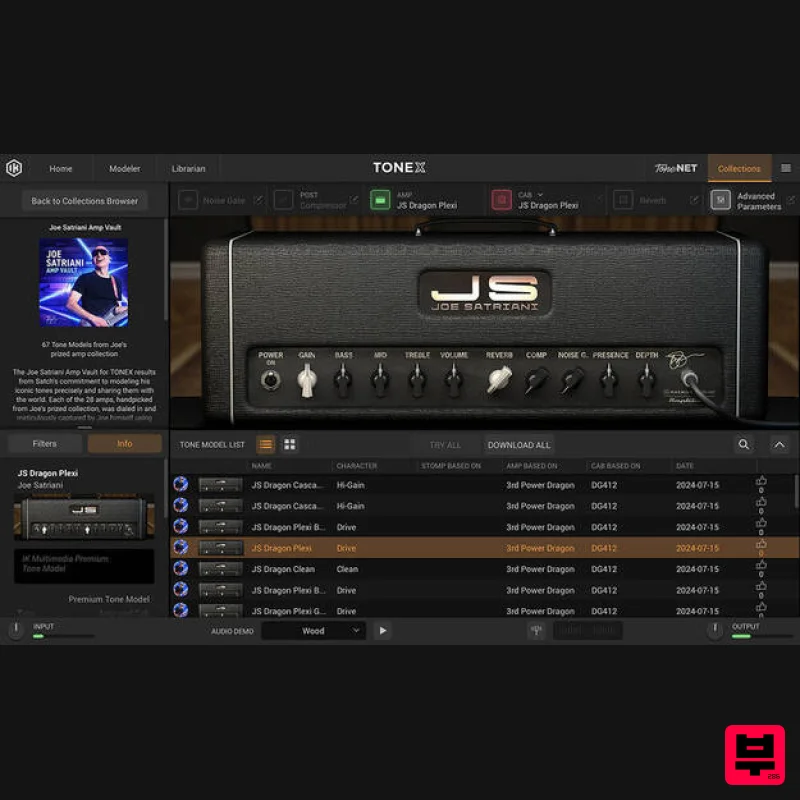The width and height of the screenshot is (800, 800).
Task: Click the TRY ALL button
Action: click(x=445, y=445)
